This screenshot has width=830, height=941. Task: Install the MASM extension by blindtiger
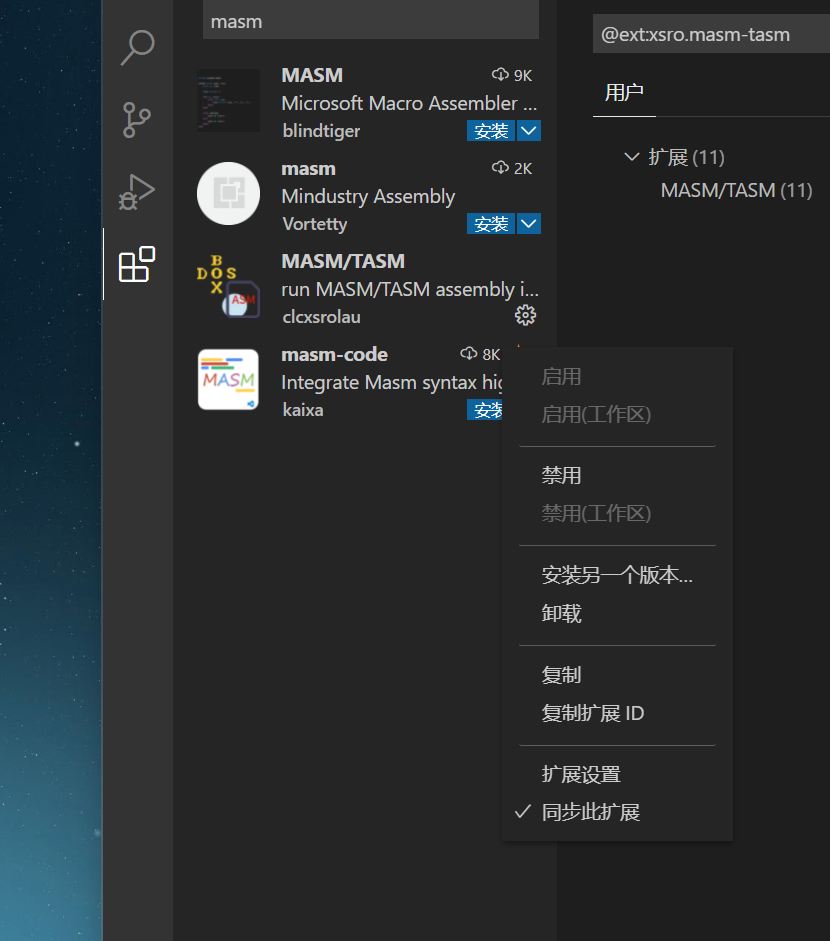click(x=492, y=130)
